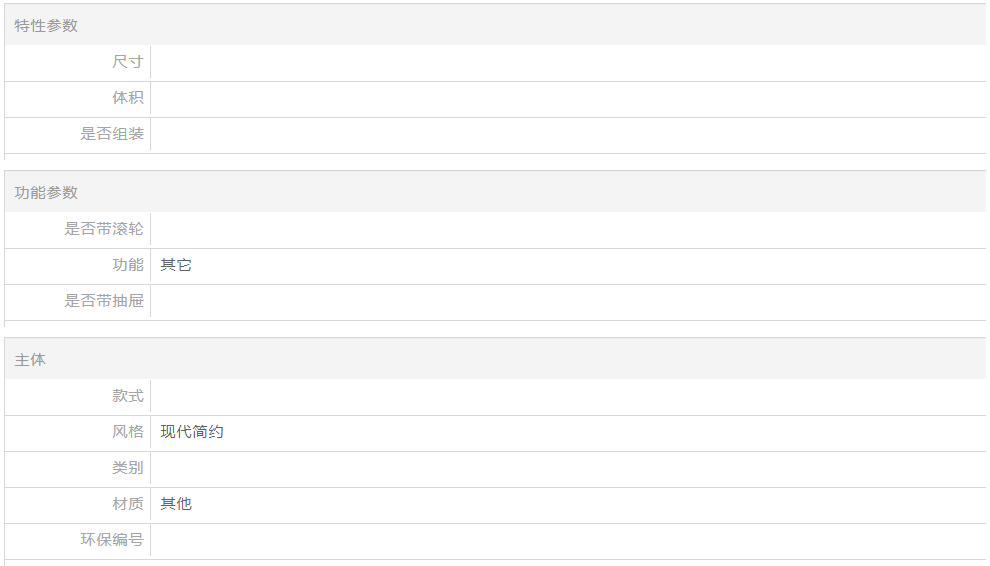Select the 类别 row label
This screenshot has width=990, height=566.
(128, 468)
